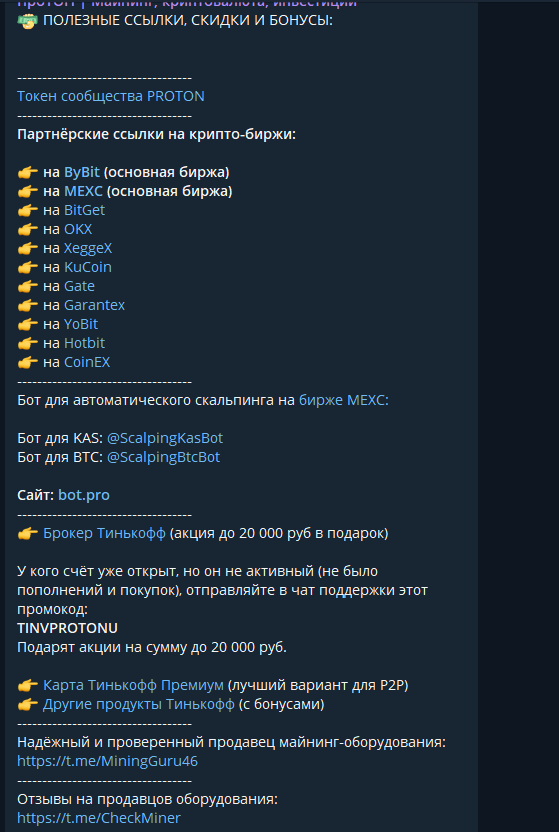The height and width of the screenshot is (832, 559).
Task: Visit the XeggeX exchange link
Action: (x=88, y=248)
